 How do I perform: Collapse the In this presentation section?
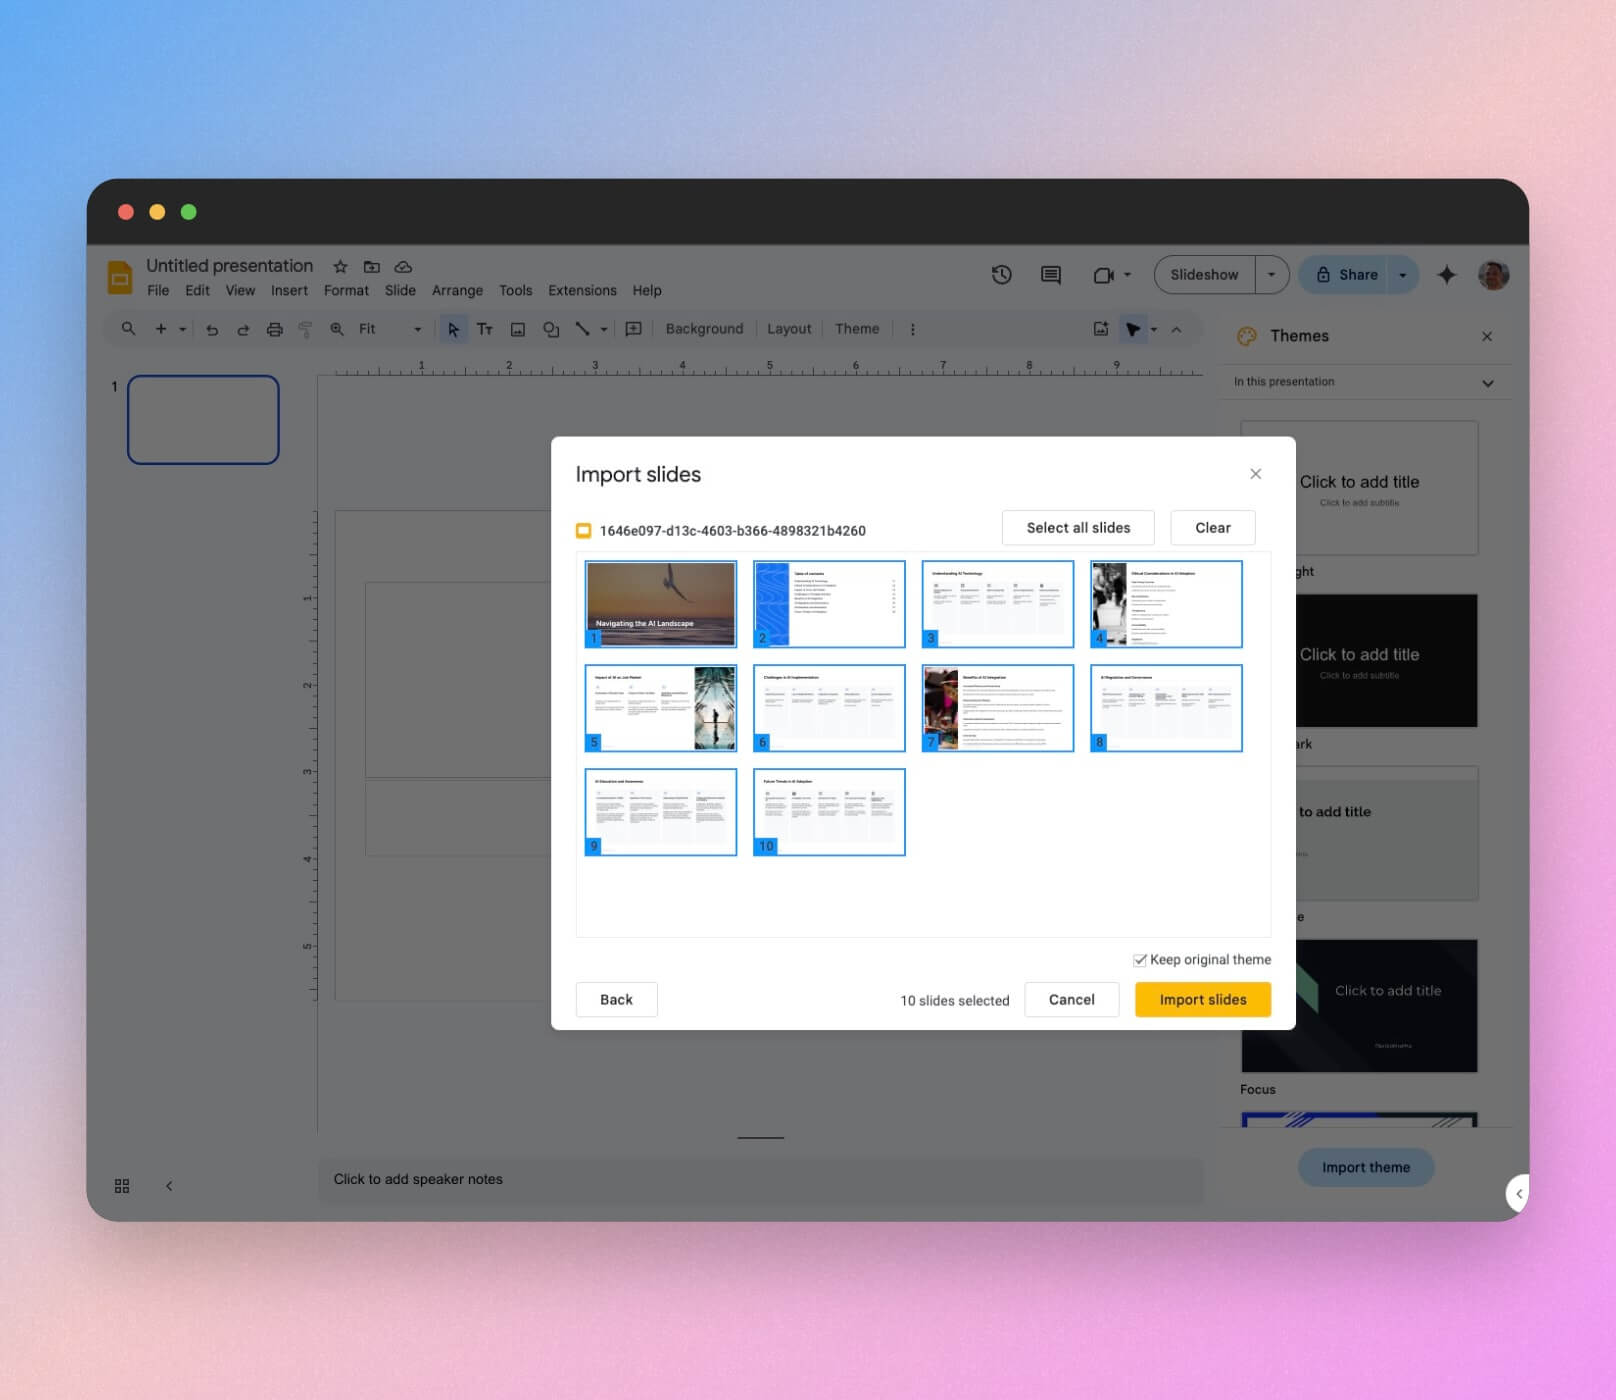click(x=1487, y=382)
